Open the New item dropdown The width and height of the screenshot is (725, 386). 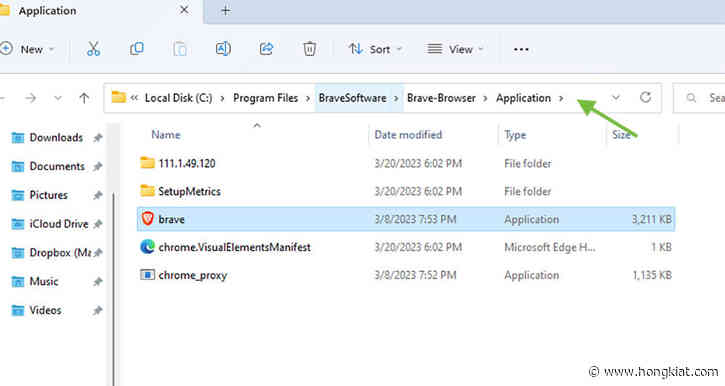click(28, 49)
